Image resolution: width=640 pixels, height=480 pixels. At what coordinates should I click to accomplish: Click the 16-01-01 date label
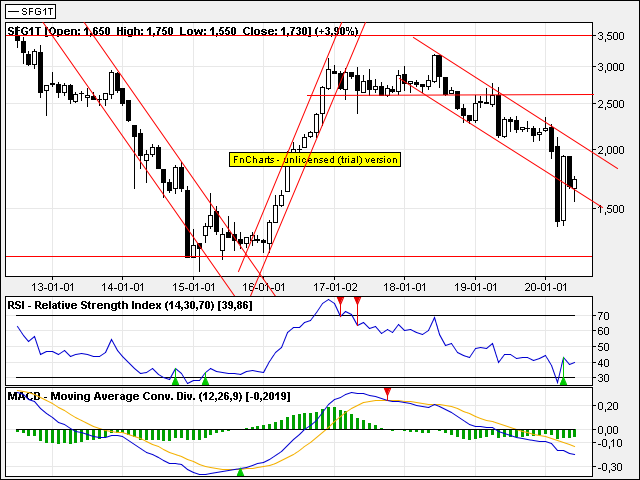point(264,287)
